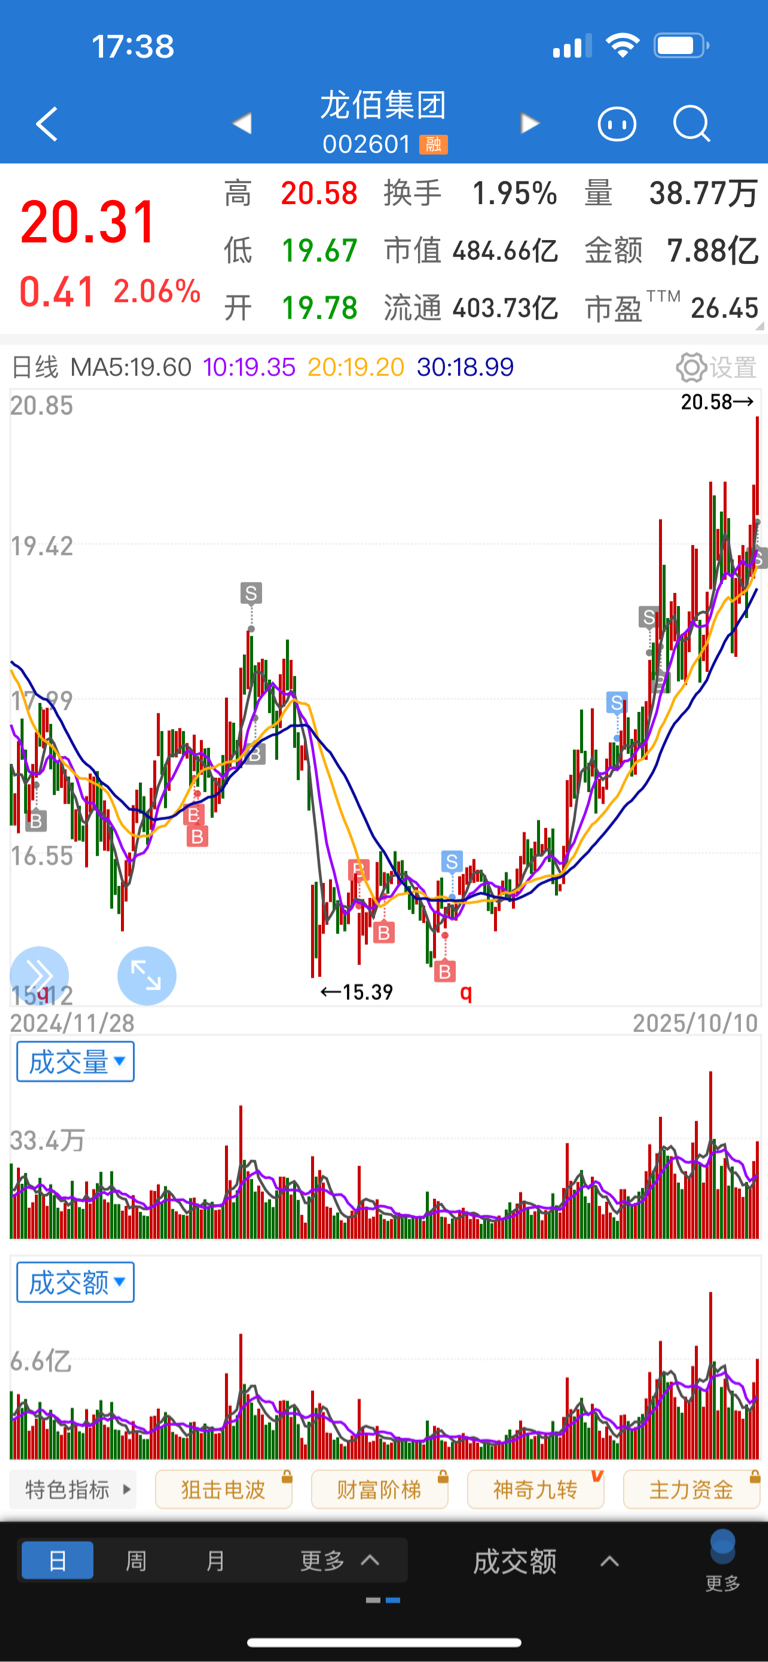Tap the 龙佰集团 stock title
768x1662 pixels.
click(x=383, y=105)
